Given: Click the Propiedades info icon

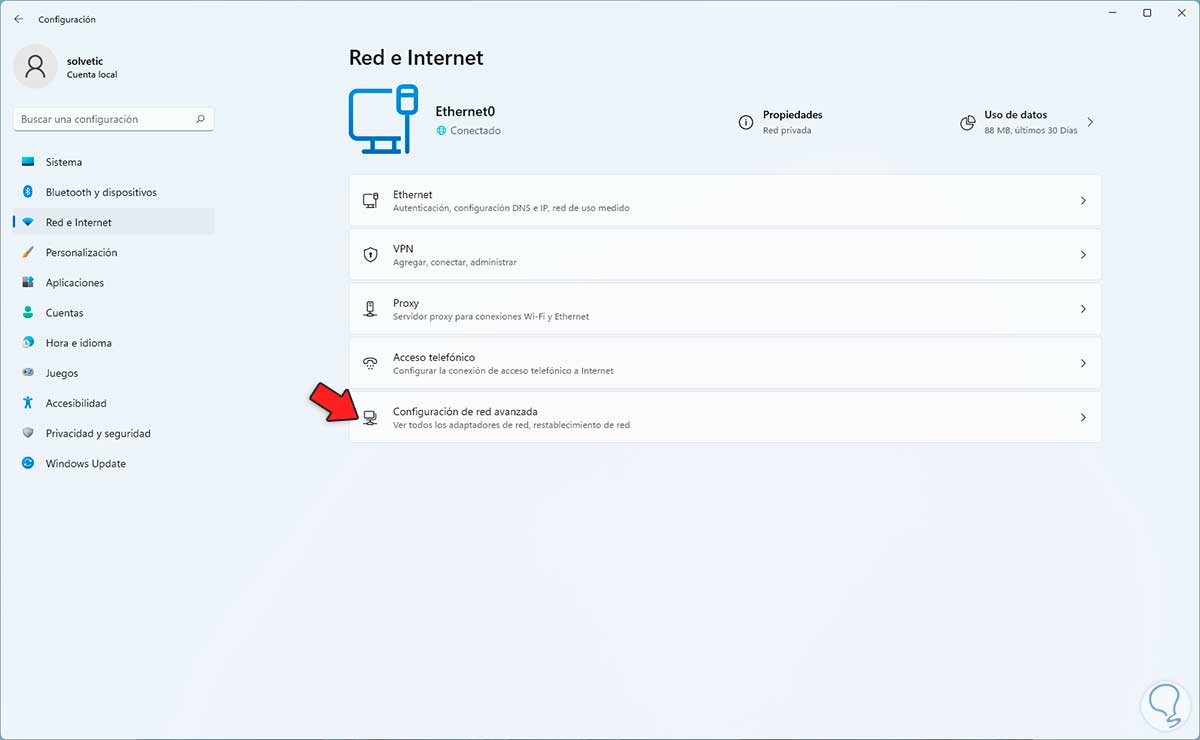Looking at the screenshot, I should click(745, 122).
